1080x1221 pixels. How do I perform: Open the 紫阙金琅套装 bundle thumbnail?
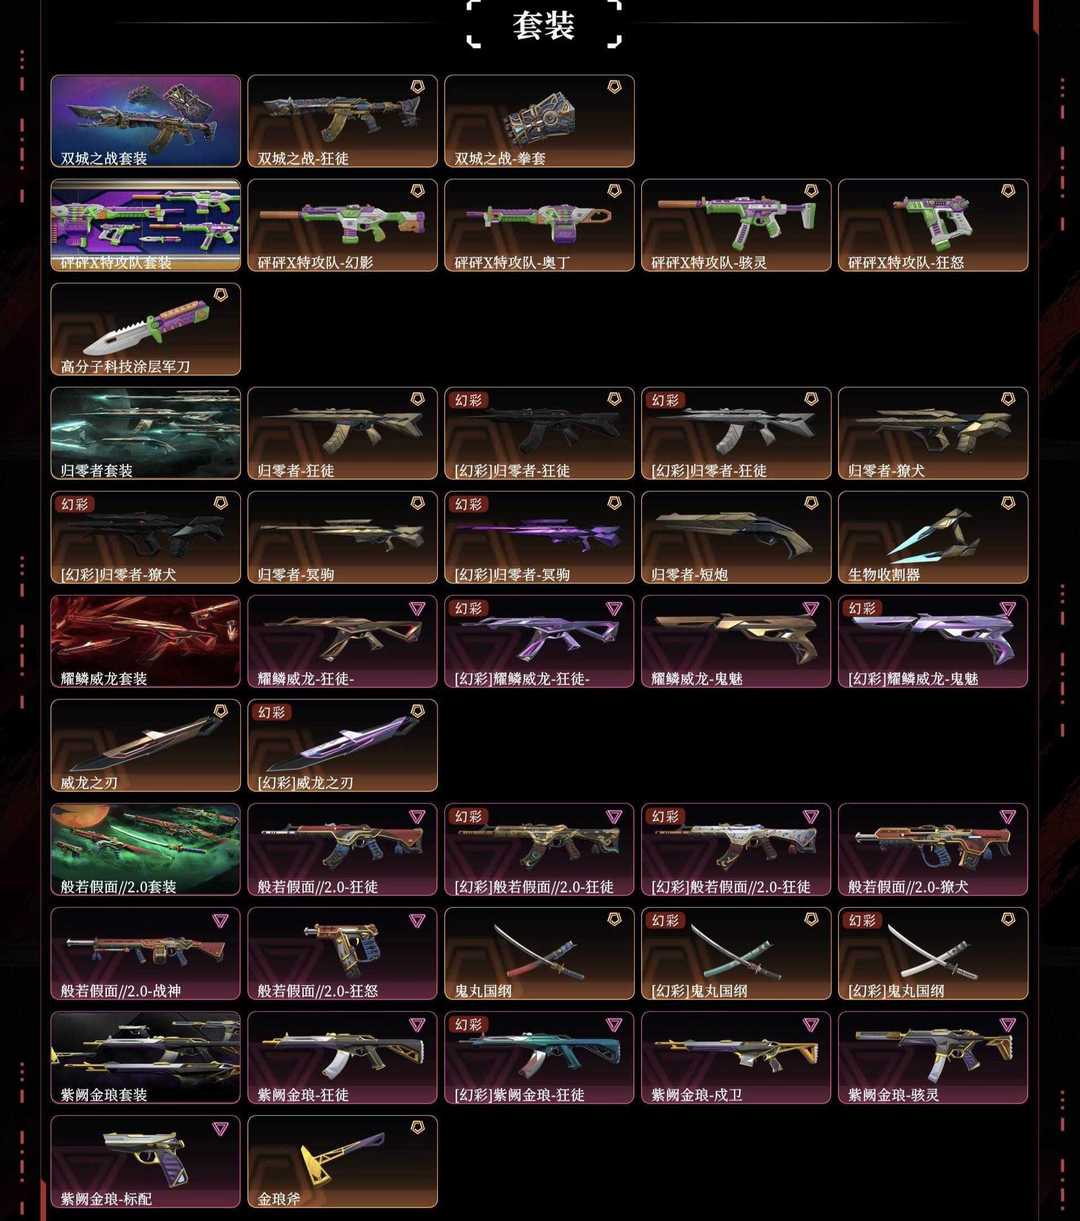click(146, 1057)
